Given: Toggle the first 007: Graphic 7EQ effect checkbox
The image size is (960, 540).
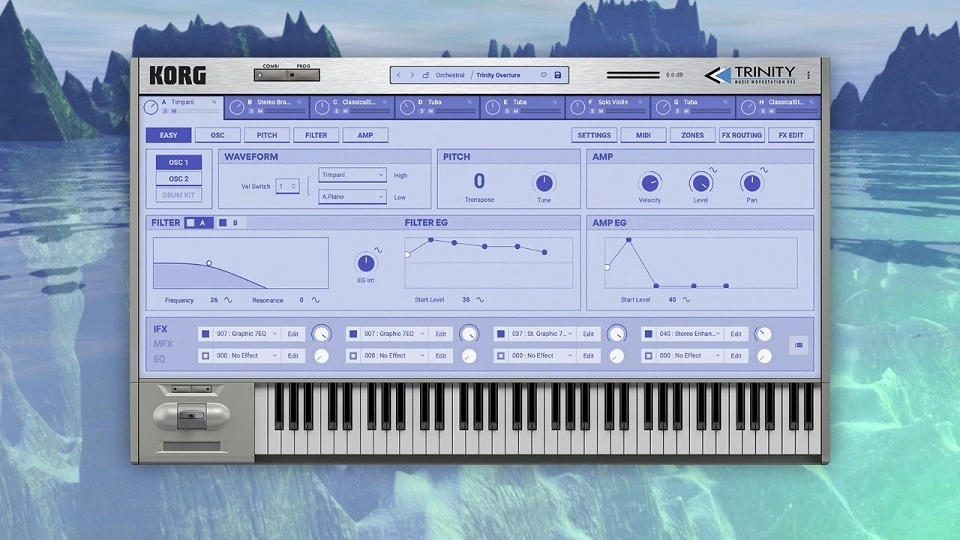Looking at the screenshot, I should click(206, 334).
